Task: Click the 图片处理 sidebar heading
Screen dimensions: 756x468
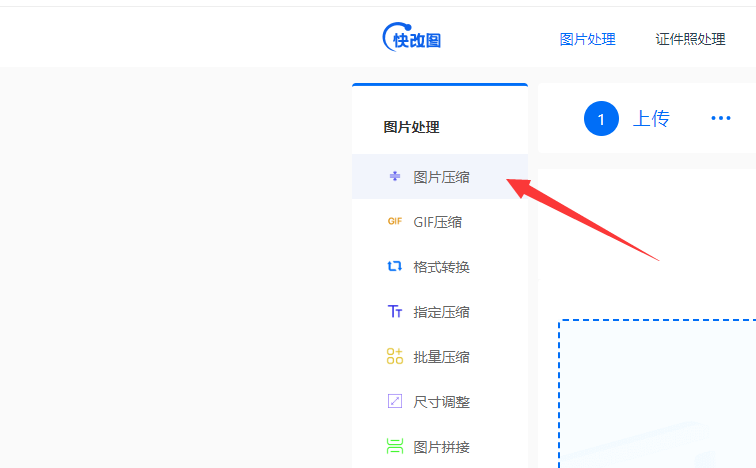Action: click(411, 127)
